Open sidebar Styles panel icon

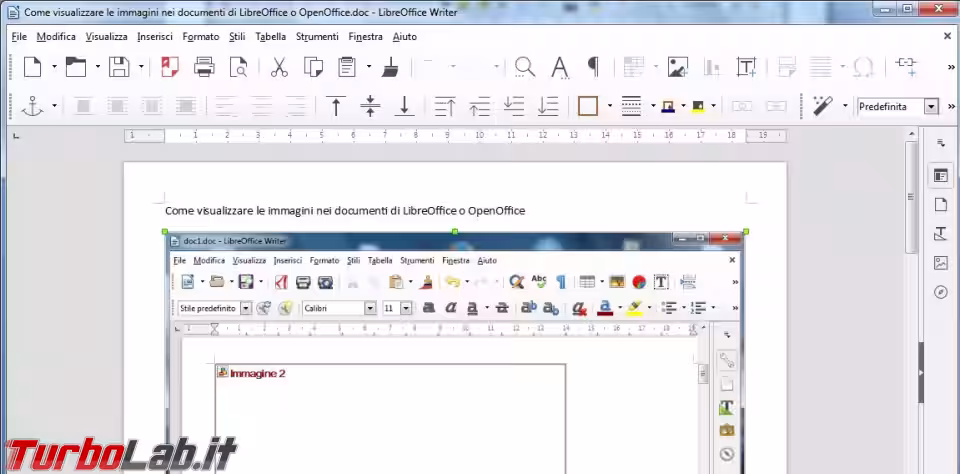click(x=940, y=234)
